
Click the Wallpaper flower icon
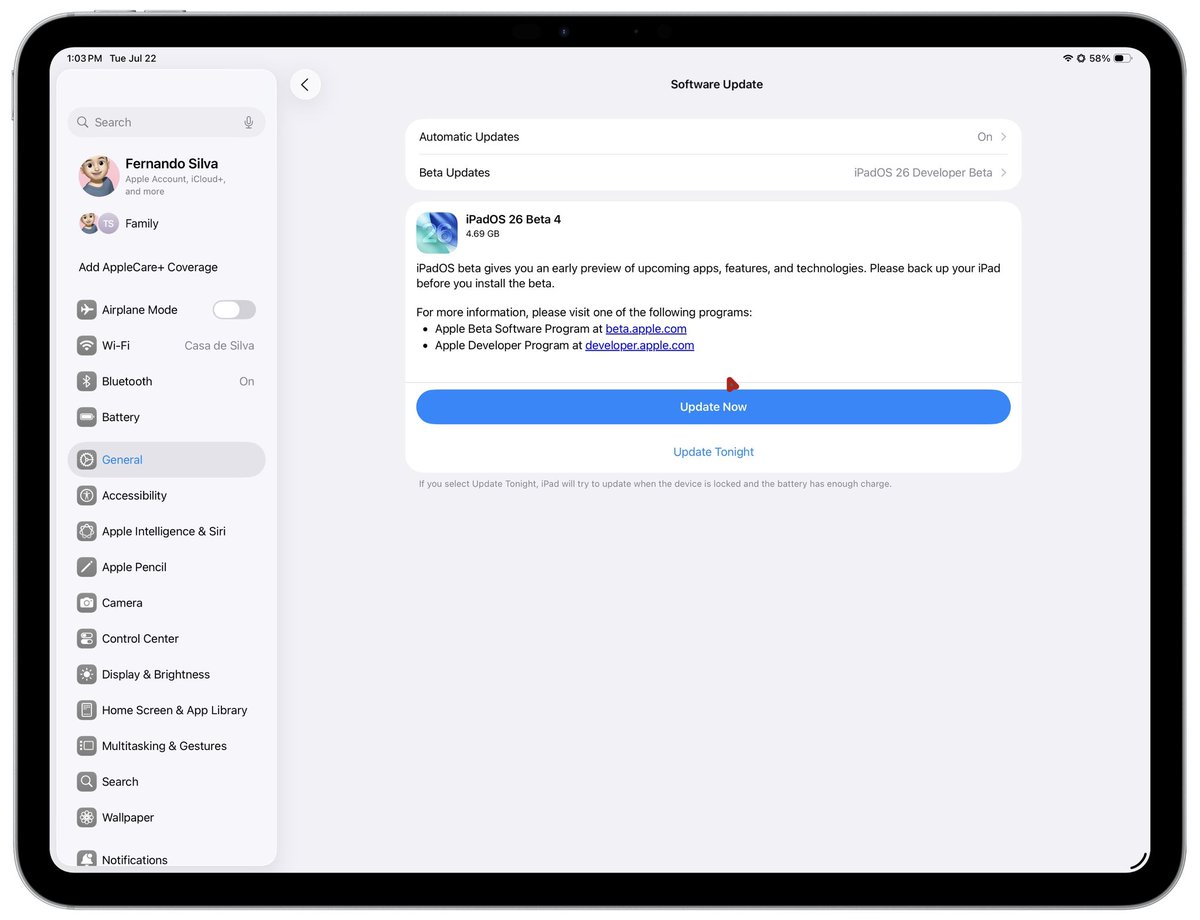[87, 818]
